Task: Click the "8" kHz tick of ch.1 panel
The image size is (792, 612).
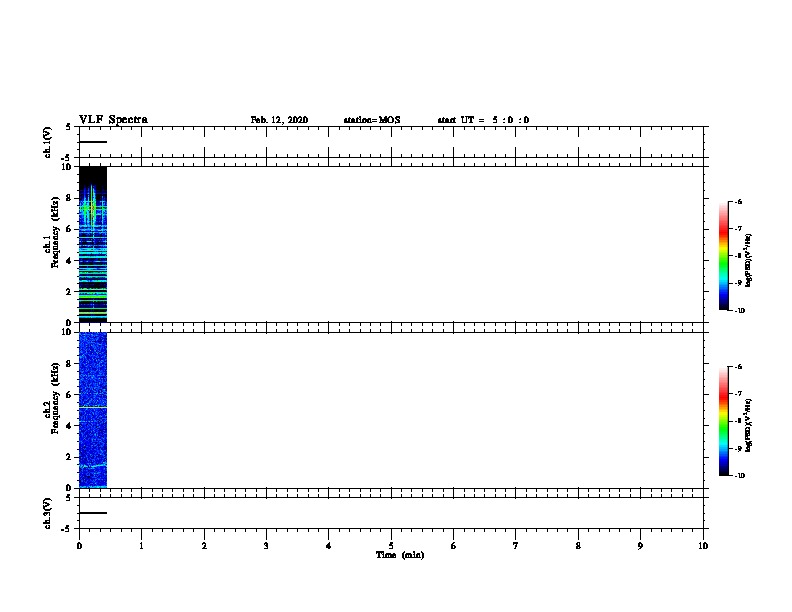Action: 69,198
